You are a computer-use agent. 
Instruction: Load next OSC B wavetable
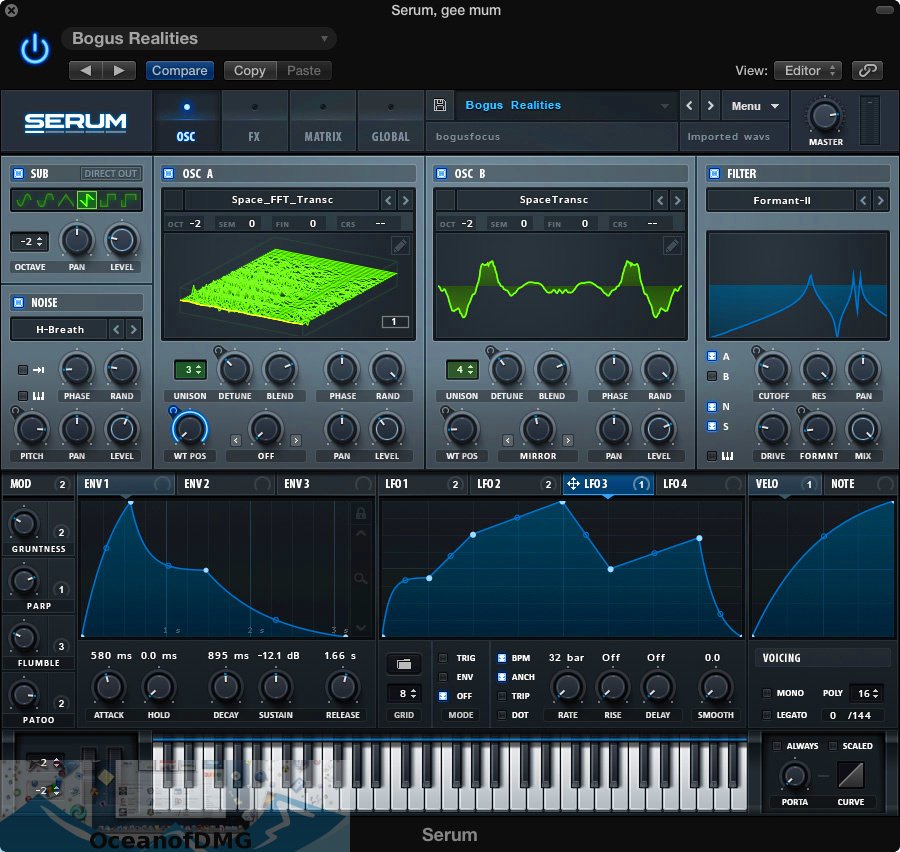pos(677,200)
